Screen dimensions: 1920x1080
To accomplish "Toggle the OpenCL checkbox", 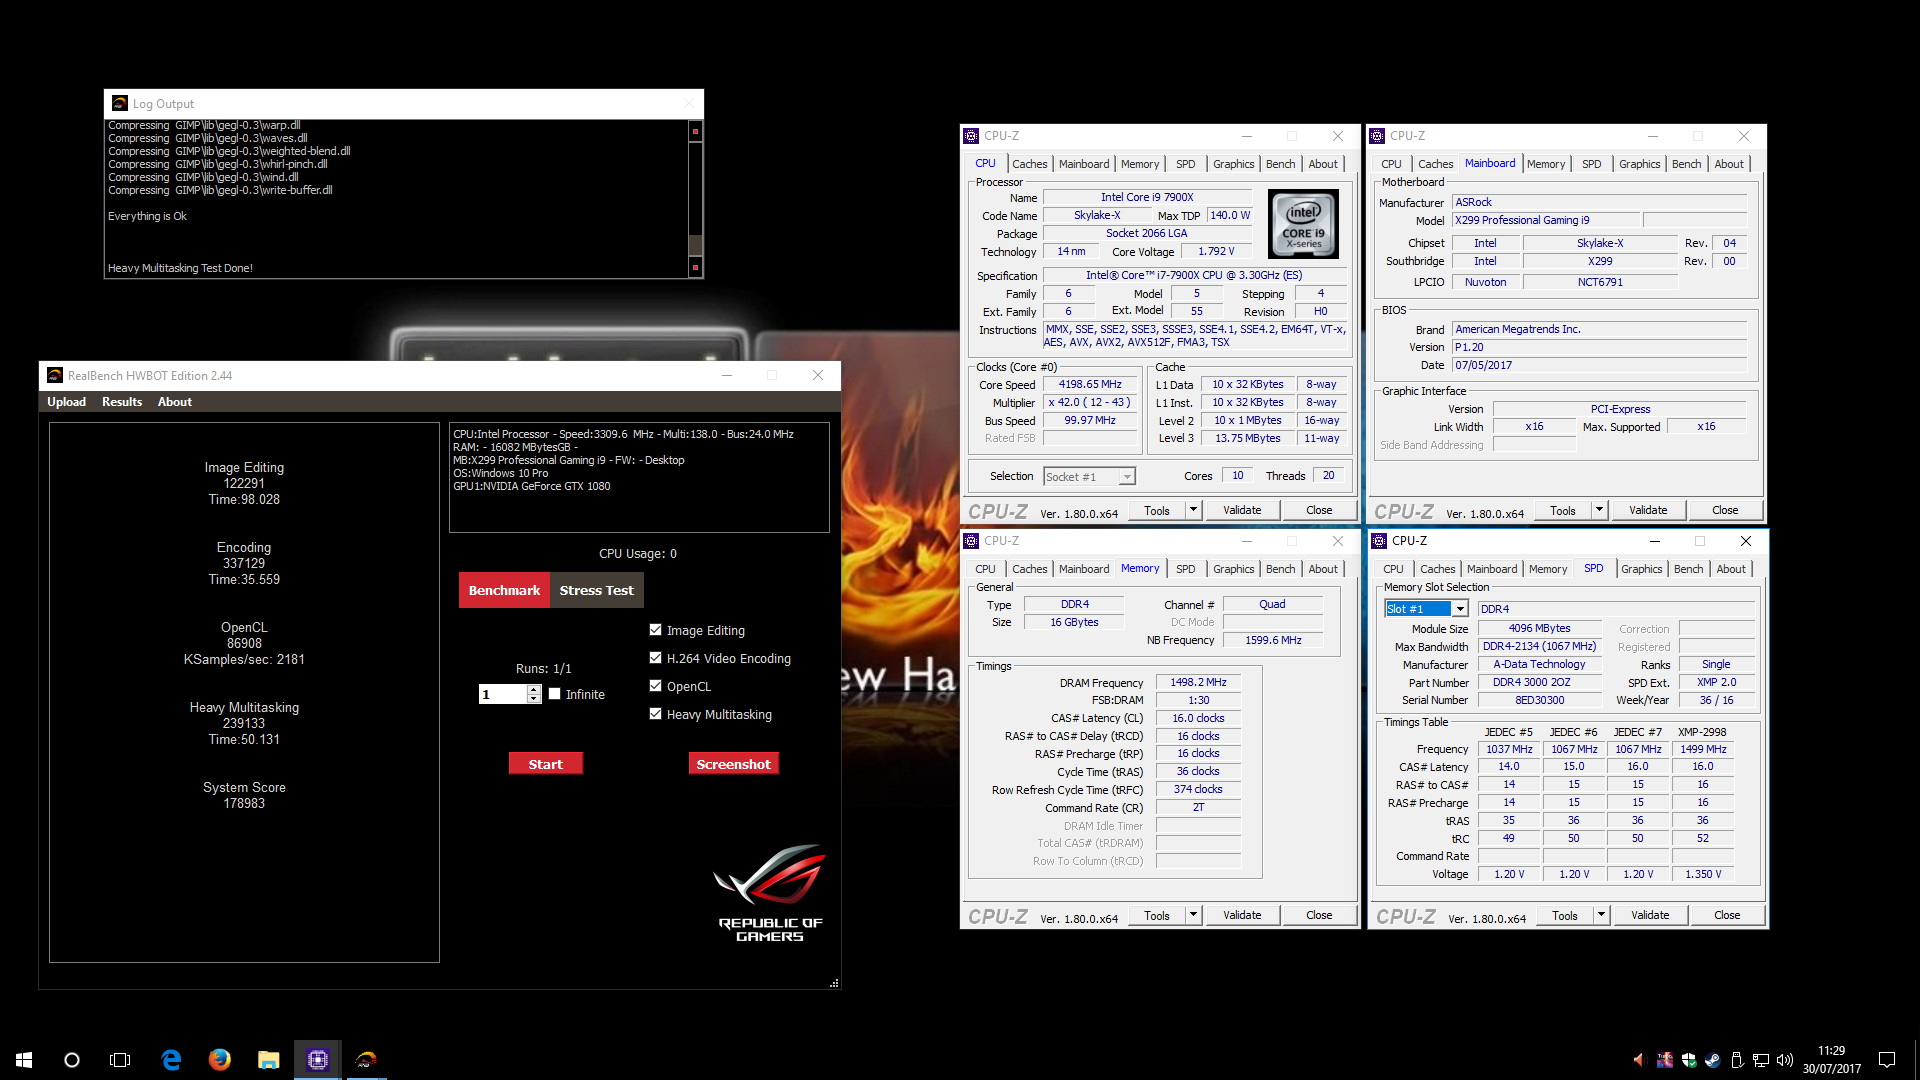I will tap(656, 686).
